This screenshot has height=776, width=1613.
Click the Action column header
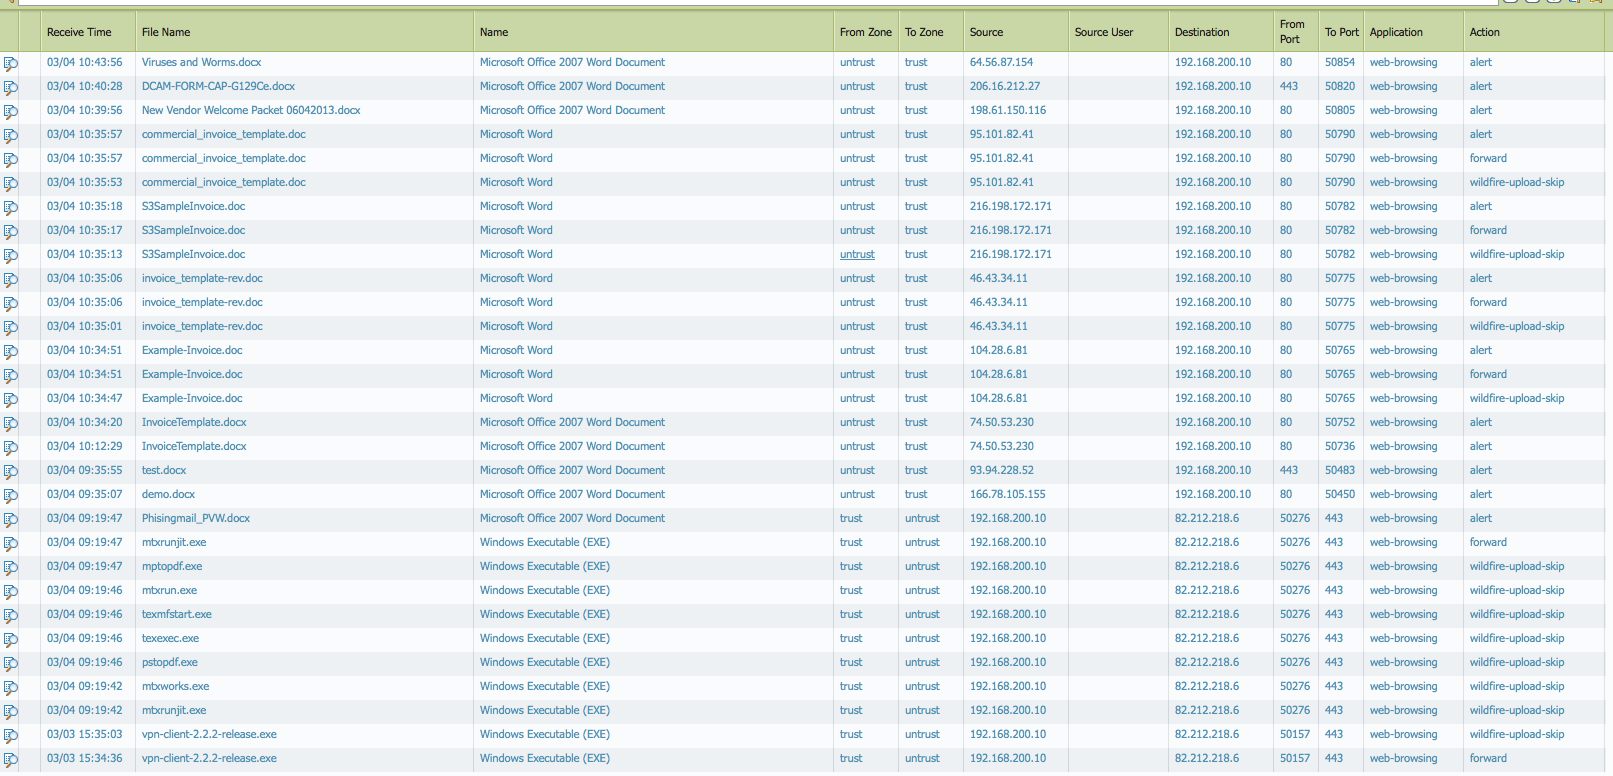[x=1484, y=32]
